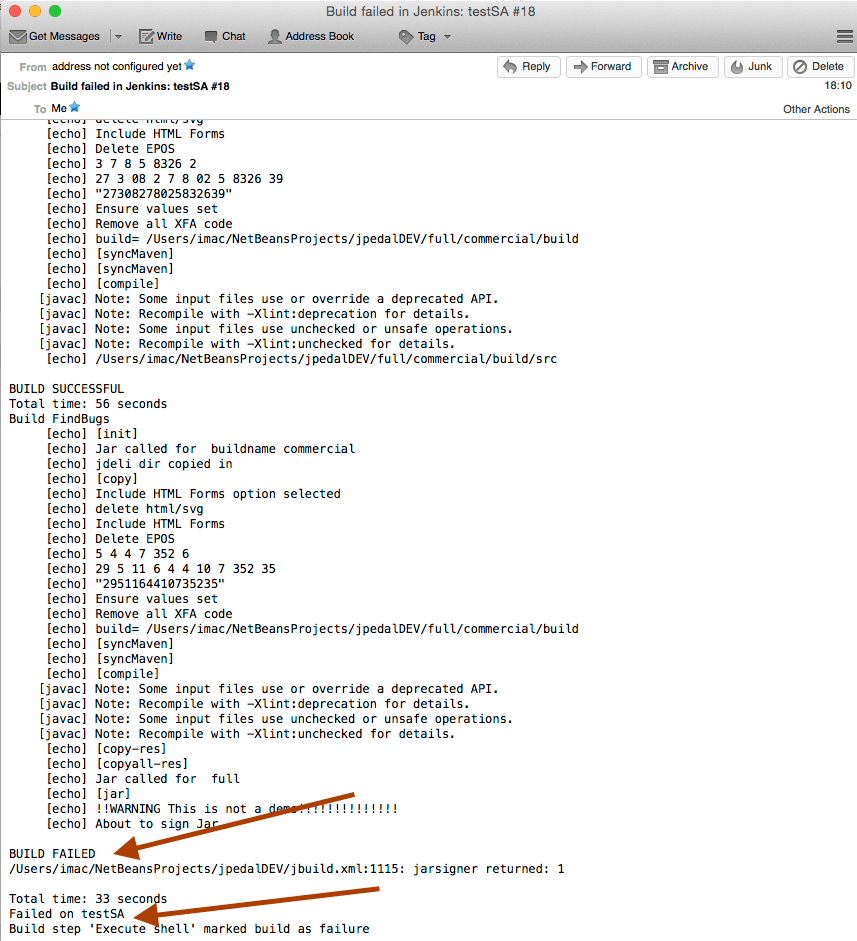Delete the build failed email
This screenshot has height=941, width=857.
point(819,67)
